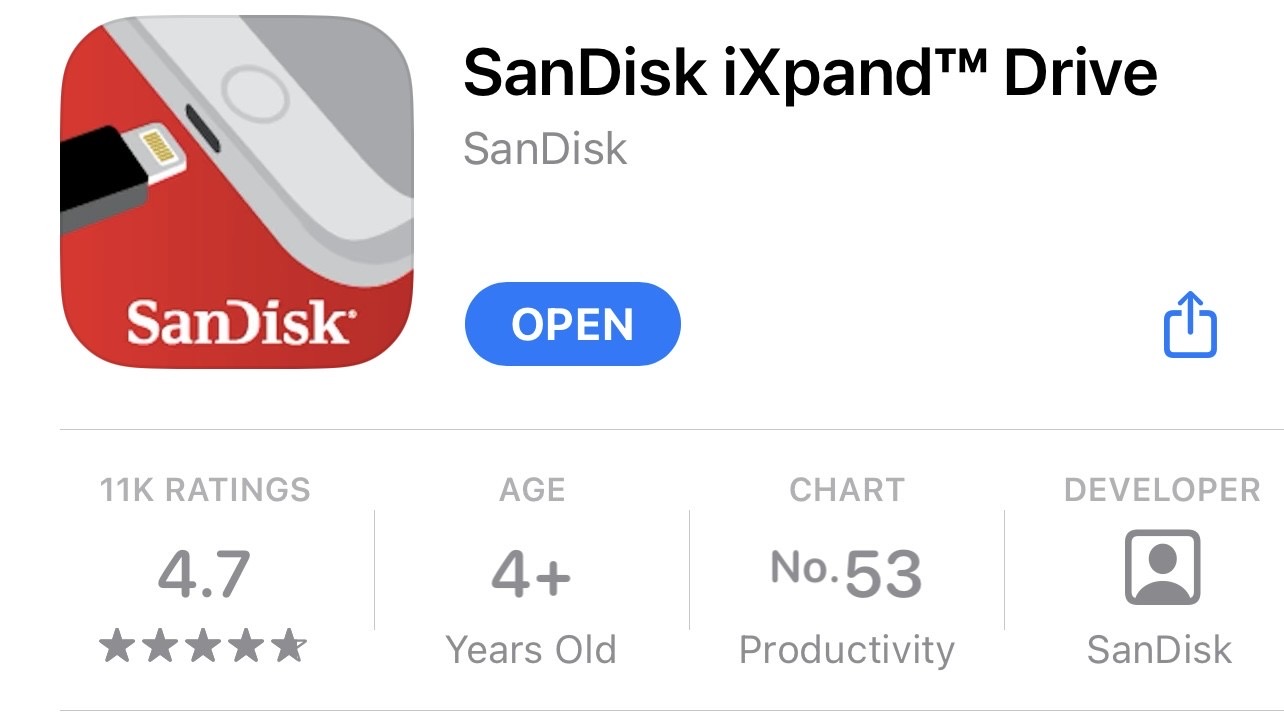Screen dimensions: 1284x724
Task: Tap the SanDisk iXpand Drive app icon
Action: 237,191
